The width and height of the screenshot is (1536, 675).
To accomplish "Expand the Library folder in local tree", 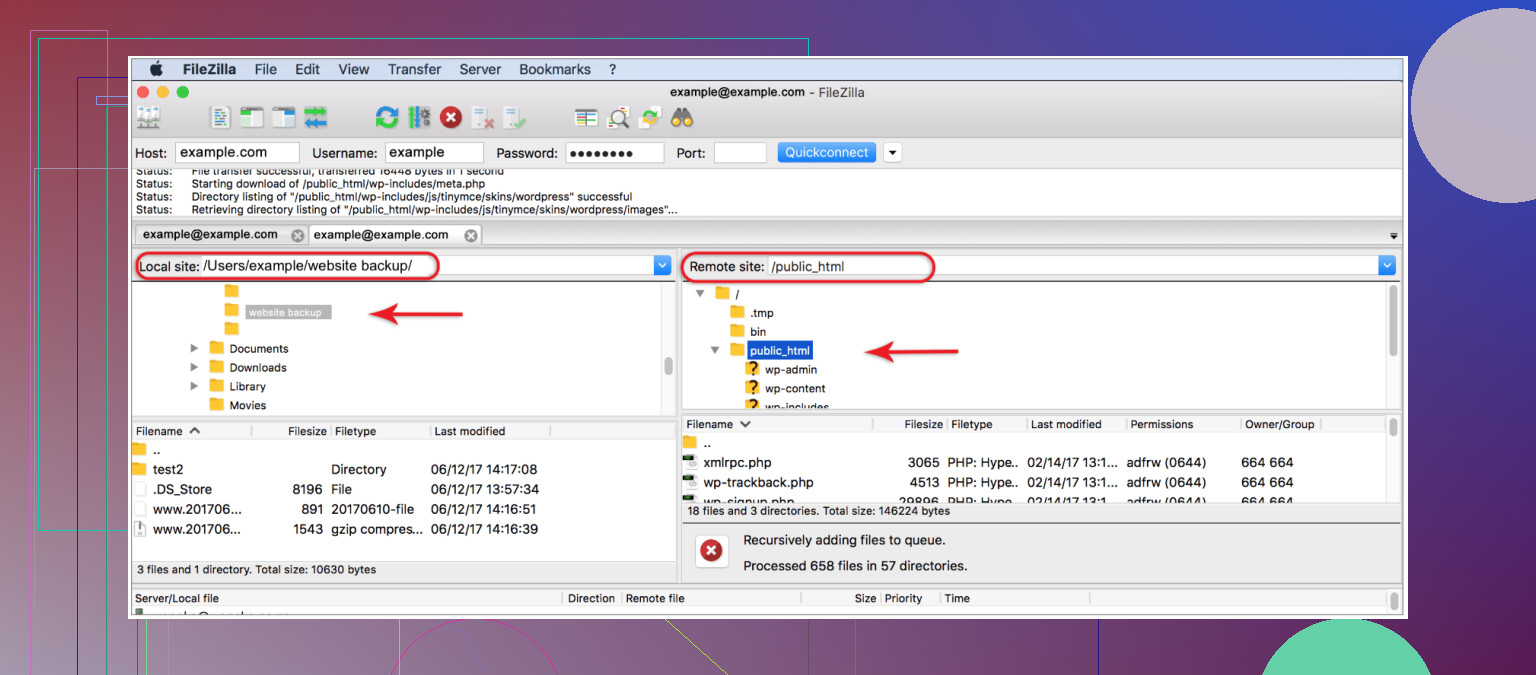I will click(x=194, y=386).
